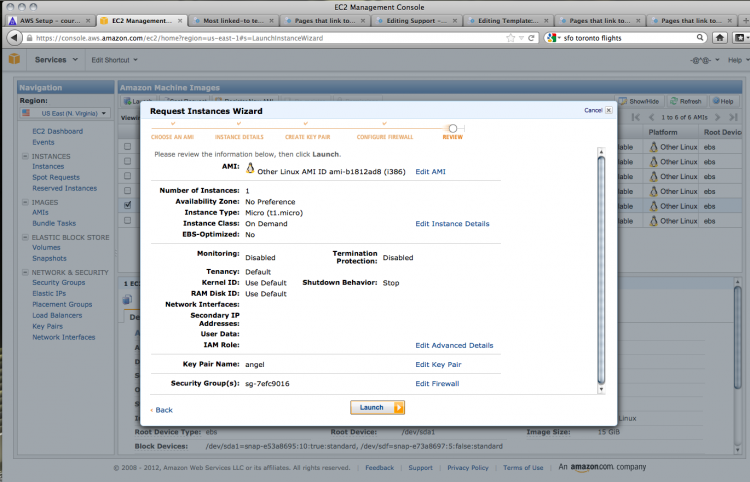750x482 pixels.
Task: Collapse the ELASTIC BLOCK STORE section
Action: pos(25,237)
